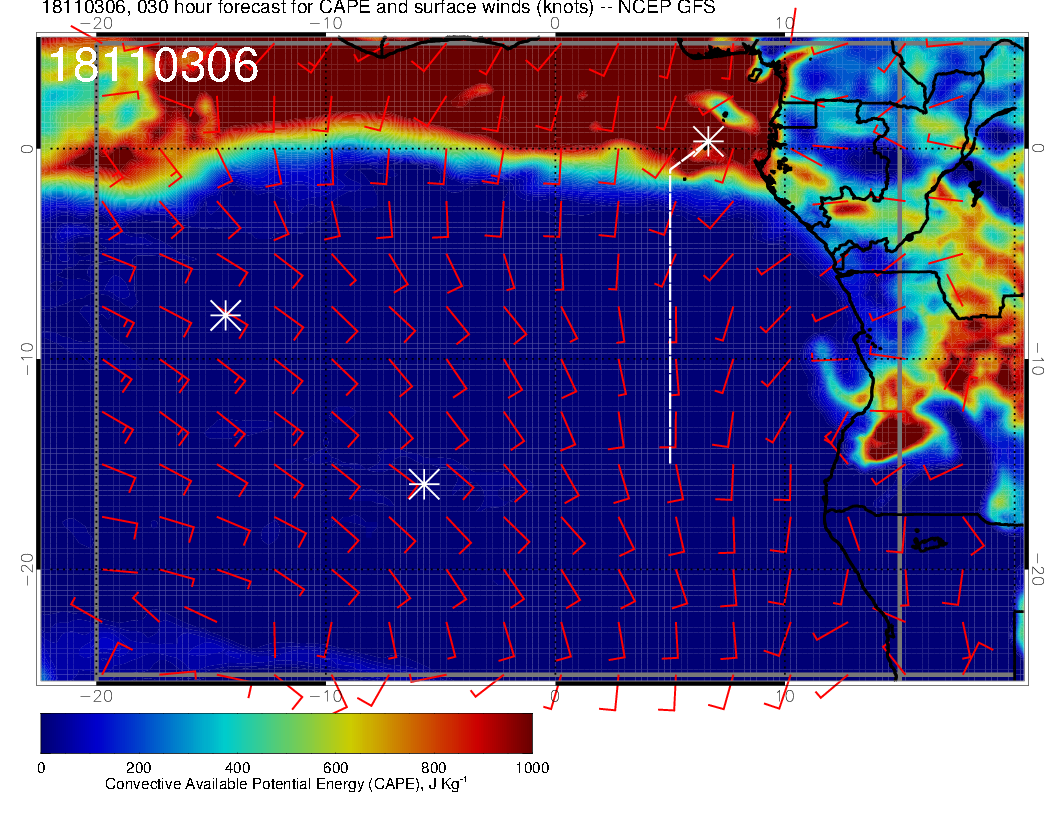Click the colorbar label 200

pos(139,768)
